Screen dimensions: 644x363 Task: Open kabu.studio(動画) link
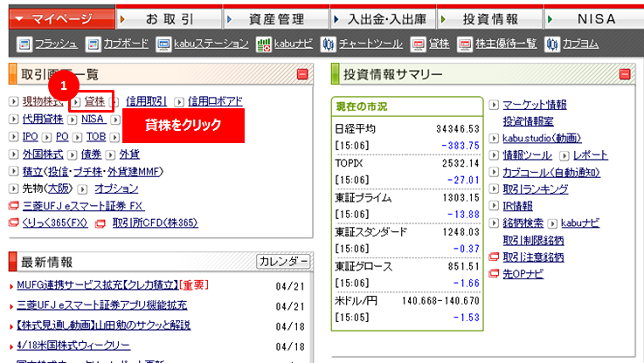click(x=542, y=138)
